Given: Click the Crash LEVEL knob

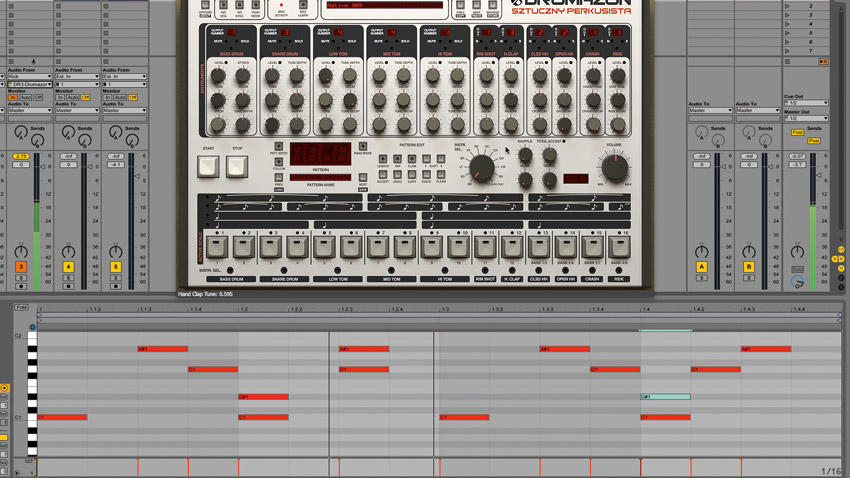Looking at the screenshot, I should tap(593, 76).
